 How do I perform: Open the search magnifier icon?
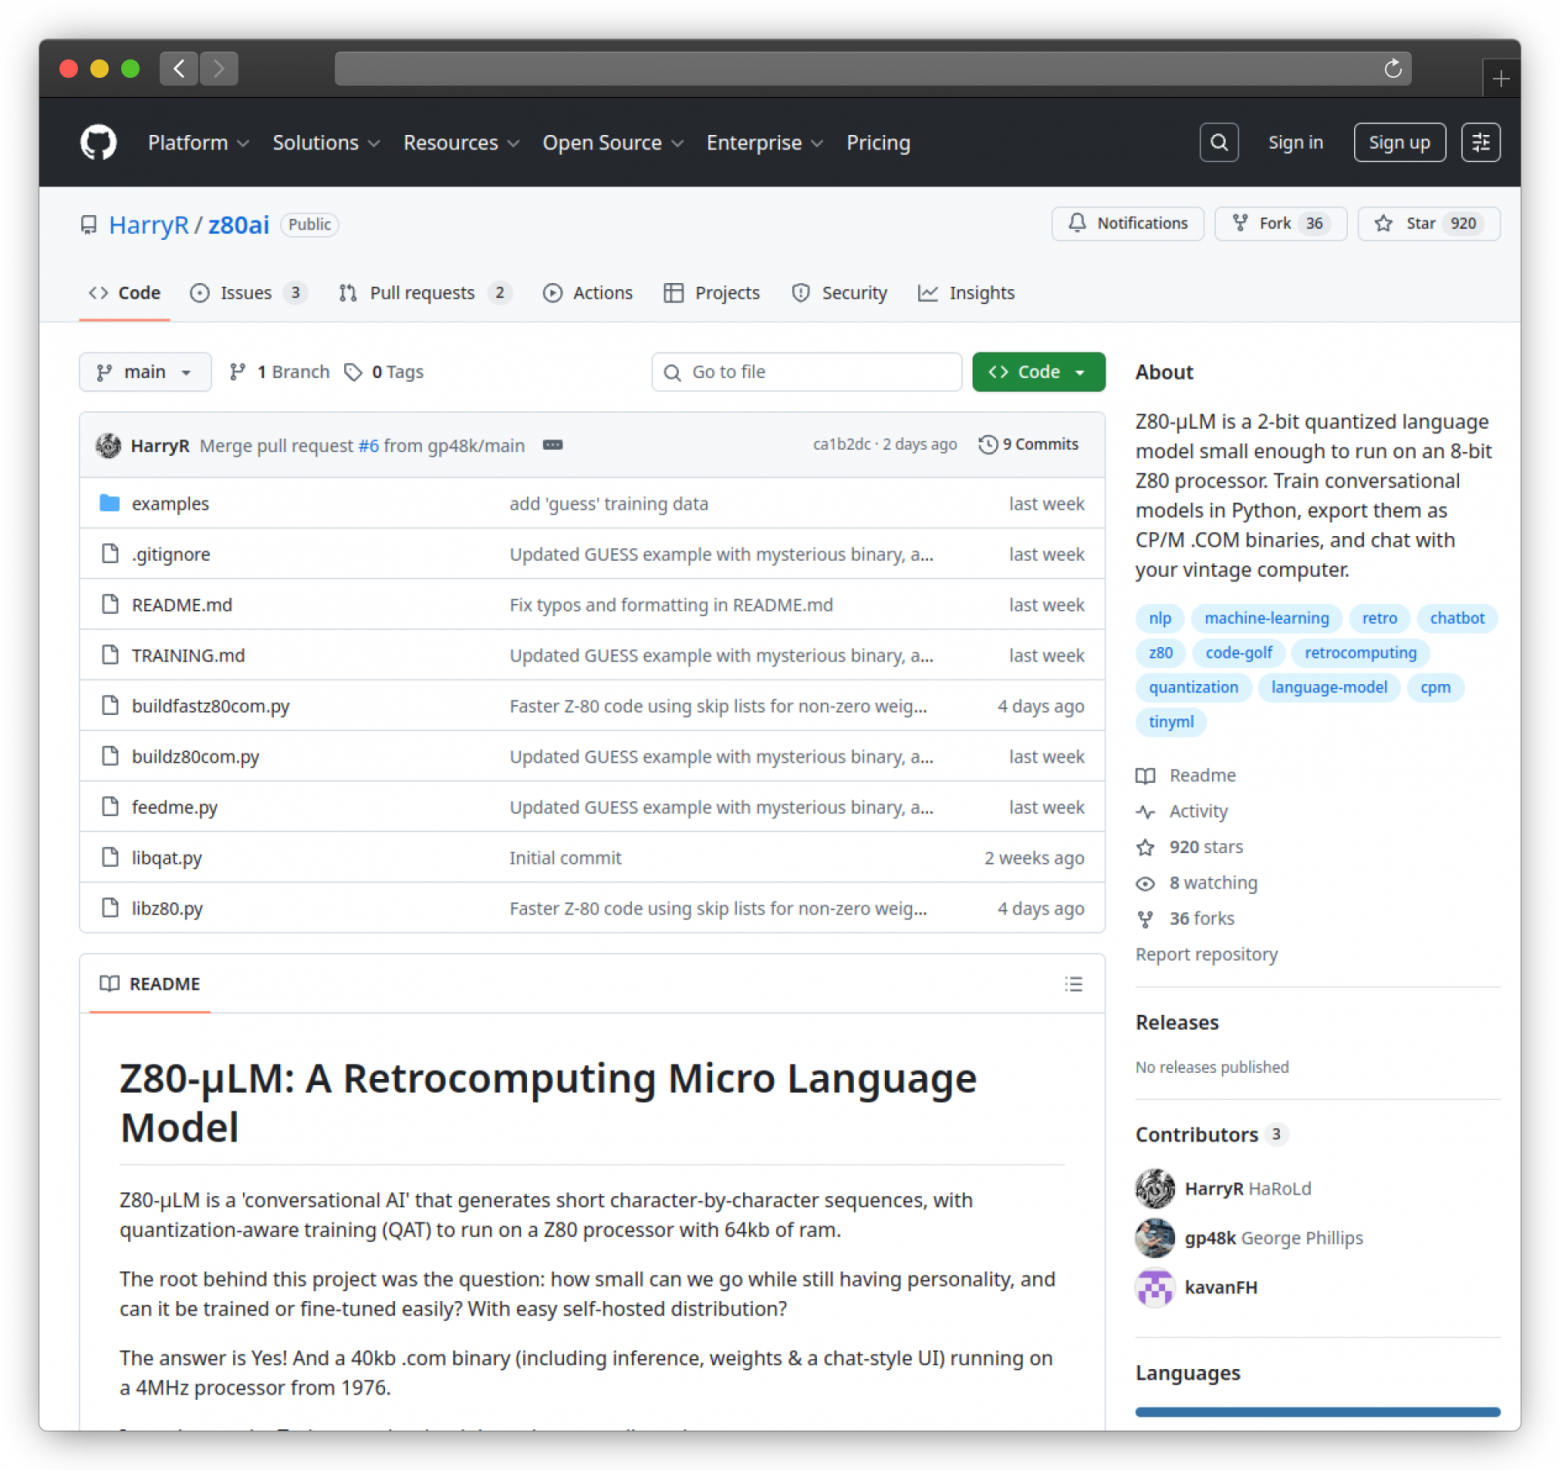[1218, 143]
